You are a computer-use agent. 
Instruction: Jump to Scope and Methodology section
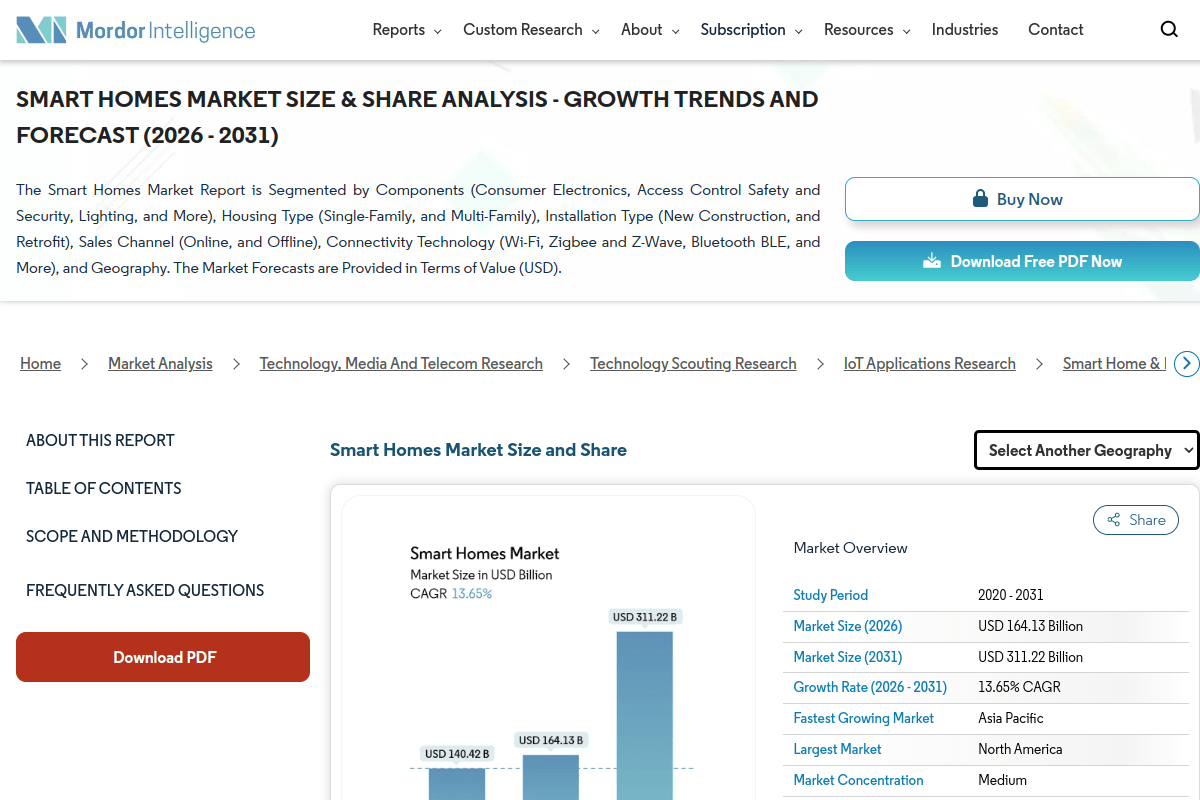(132, 536)
